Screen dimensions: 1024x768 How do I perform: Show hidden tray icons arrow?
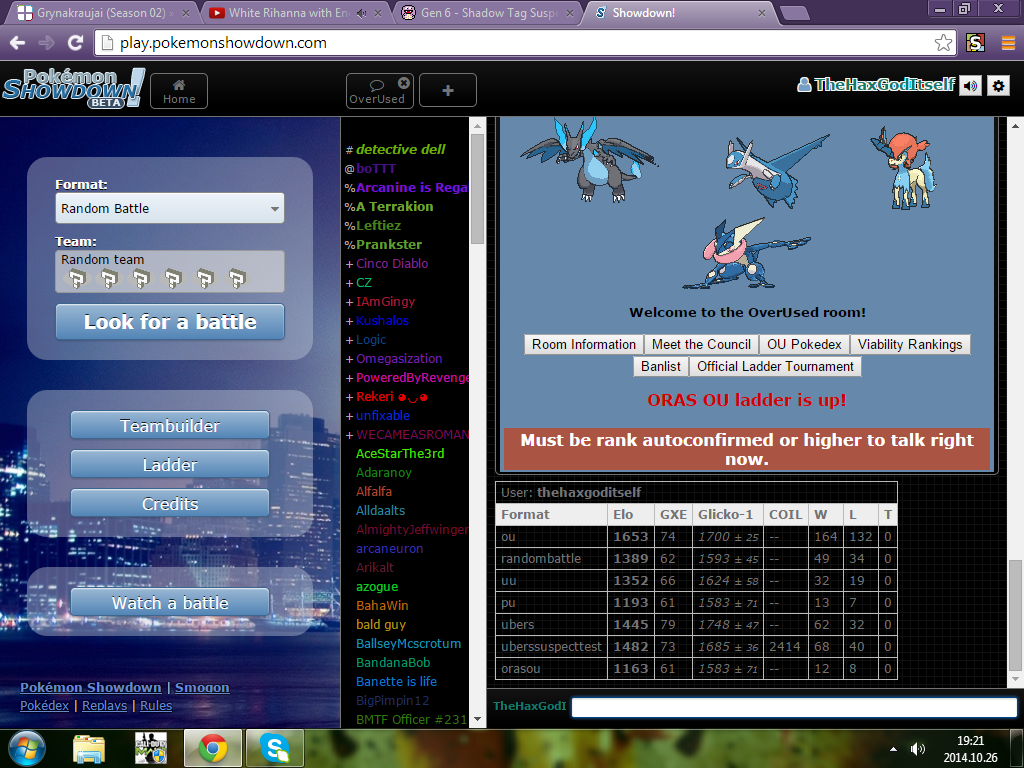(893, 749)
